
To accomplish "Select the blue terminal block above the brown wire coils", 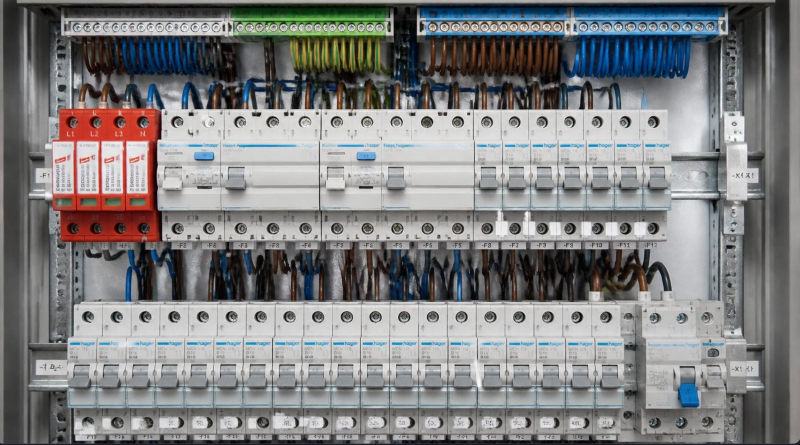I will click(493, 22).
